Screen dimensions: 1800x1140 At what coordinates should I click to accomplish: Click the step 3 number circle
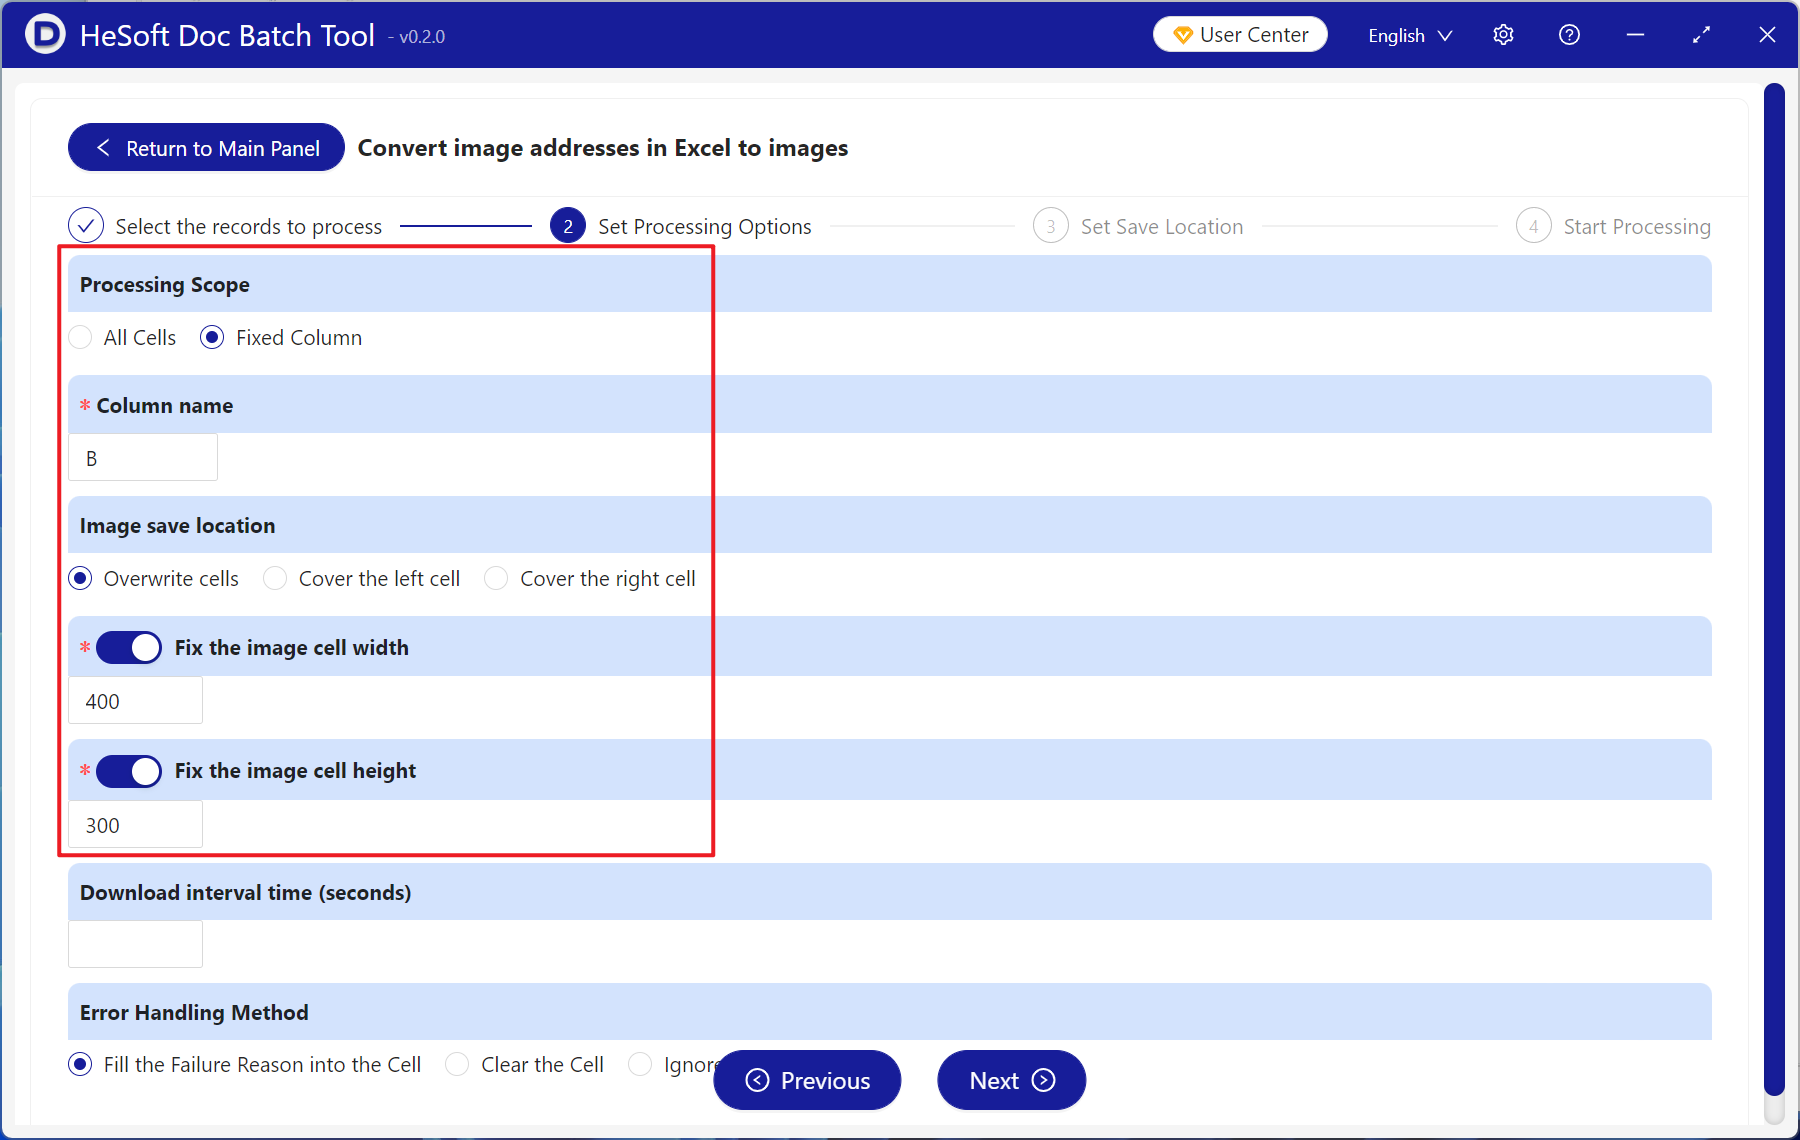(1051, 226)
